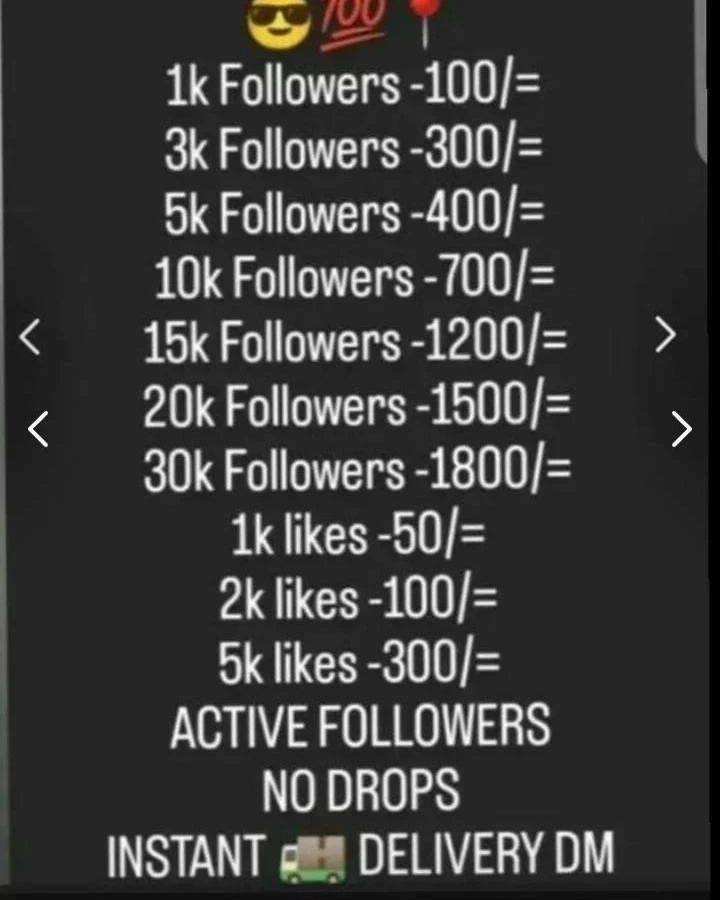Click the 1k likes -50/= text
Viewport: 720px width, 900px height.
(x=357, y=535)
